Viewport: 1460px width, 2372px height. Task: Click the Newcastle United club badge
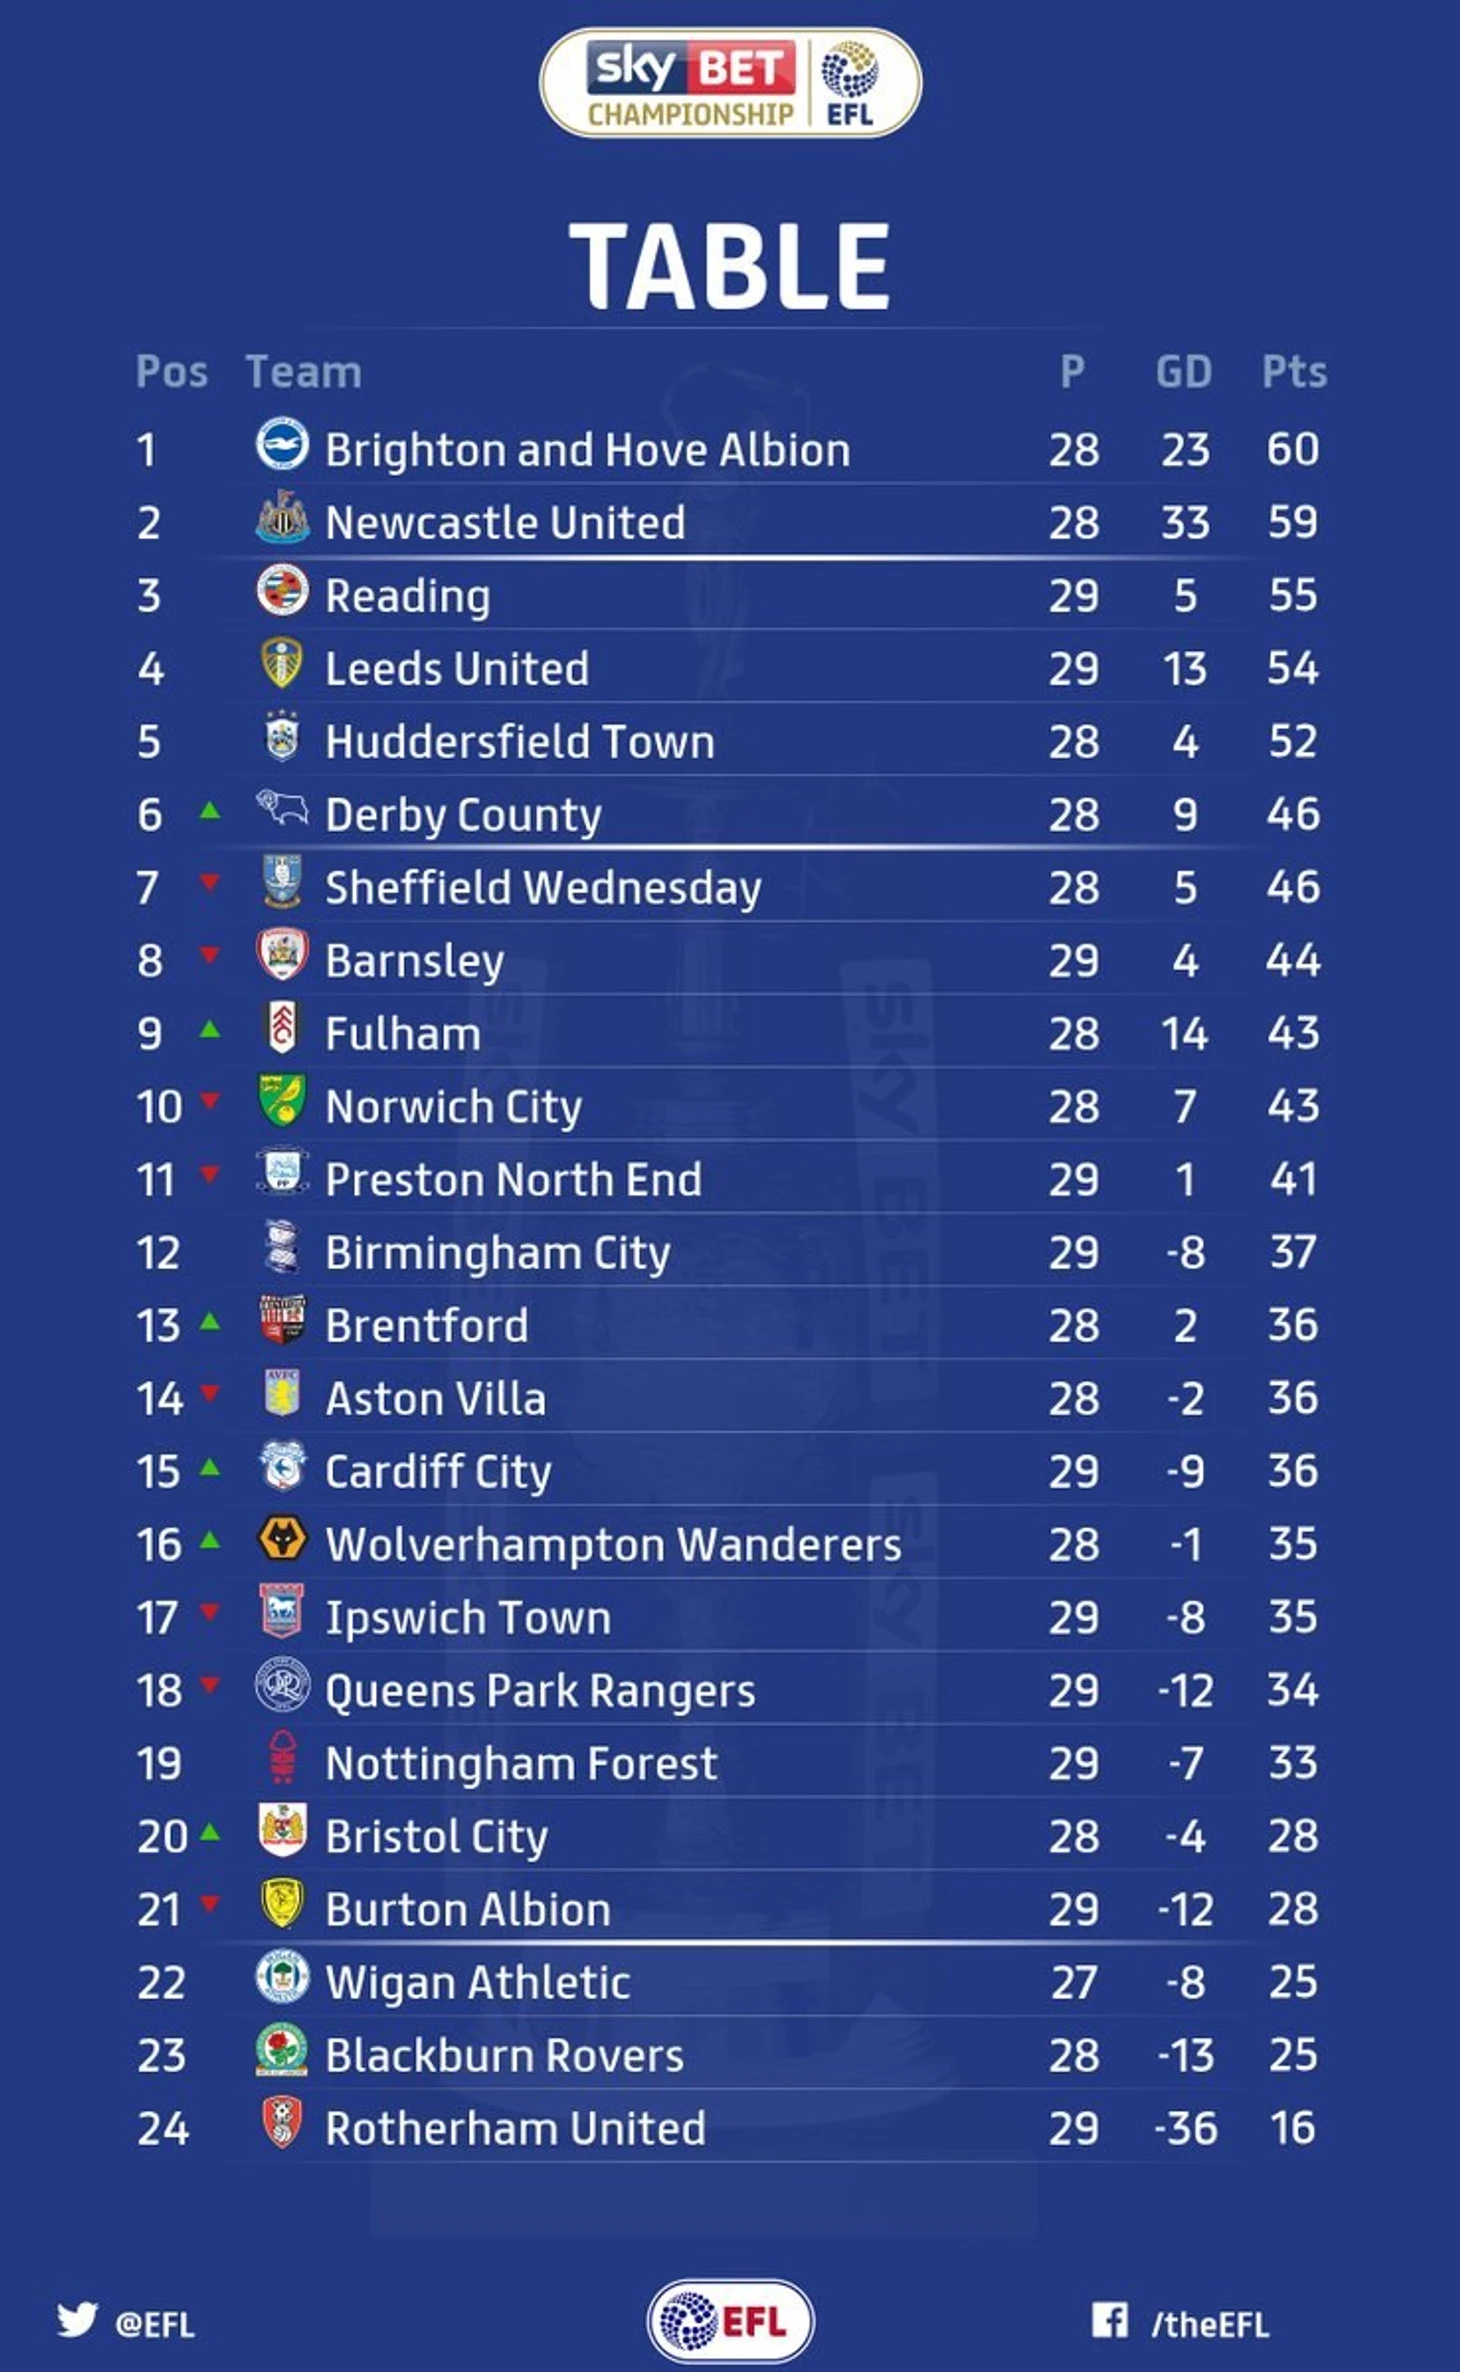(282, 517)
